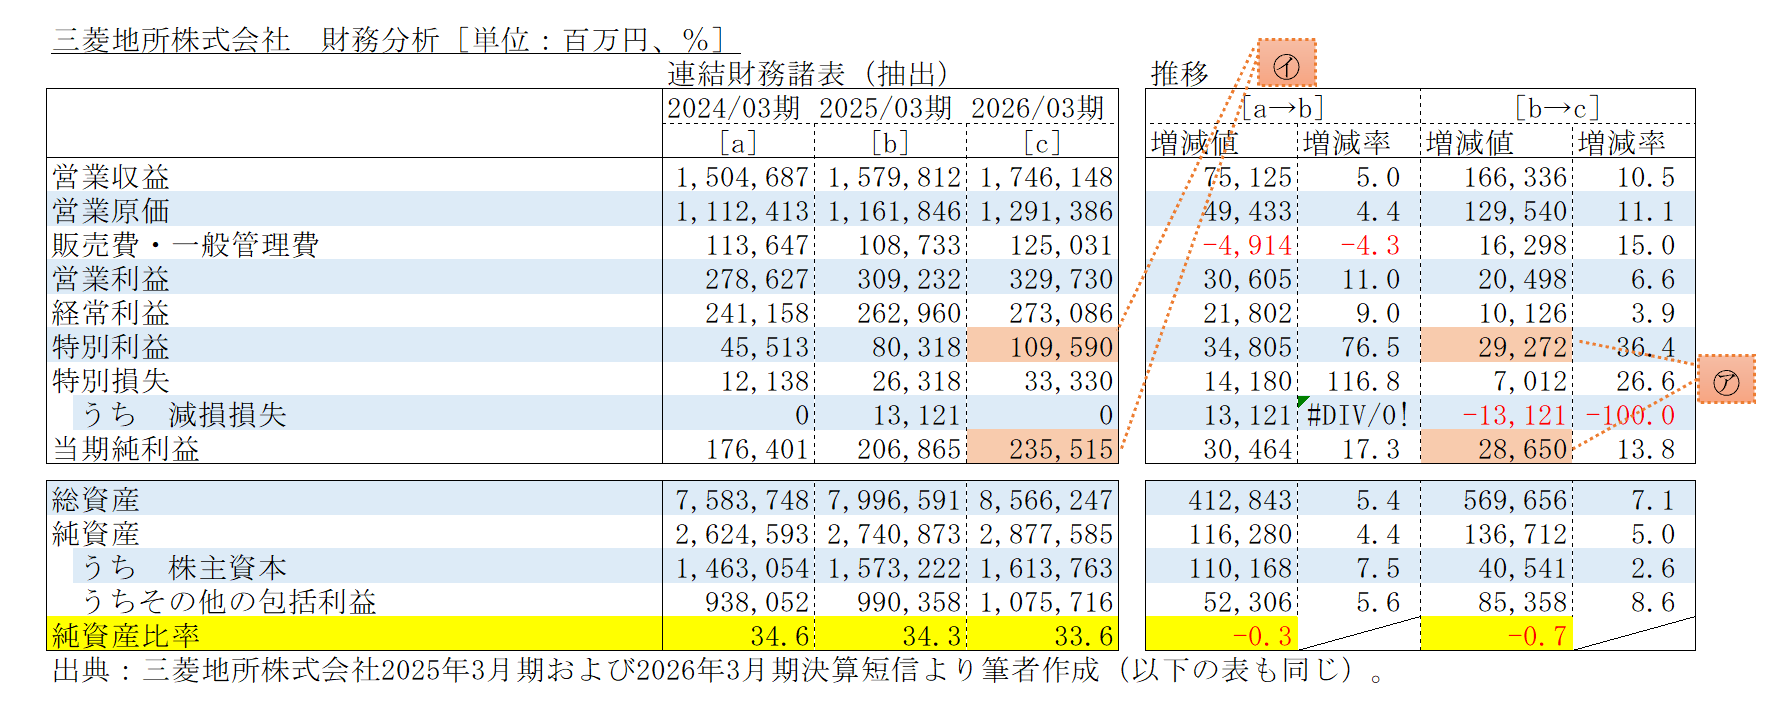This screenshot has height=717, width=1774.
Task: Select the yellow ratio cell 33.6
Action: (1084, 636)
